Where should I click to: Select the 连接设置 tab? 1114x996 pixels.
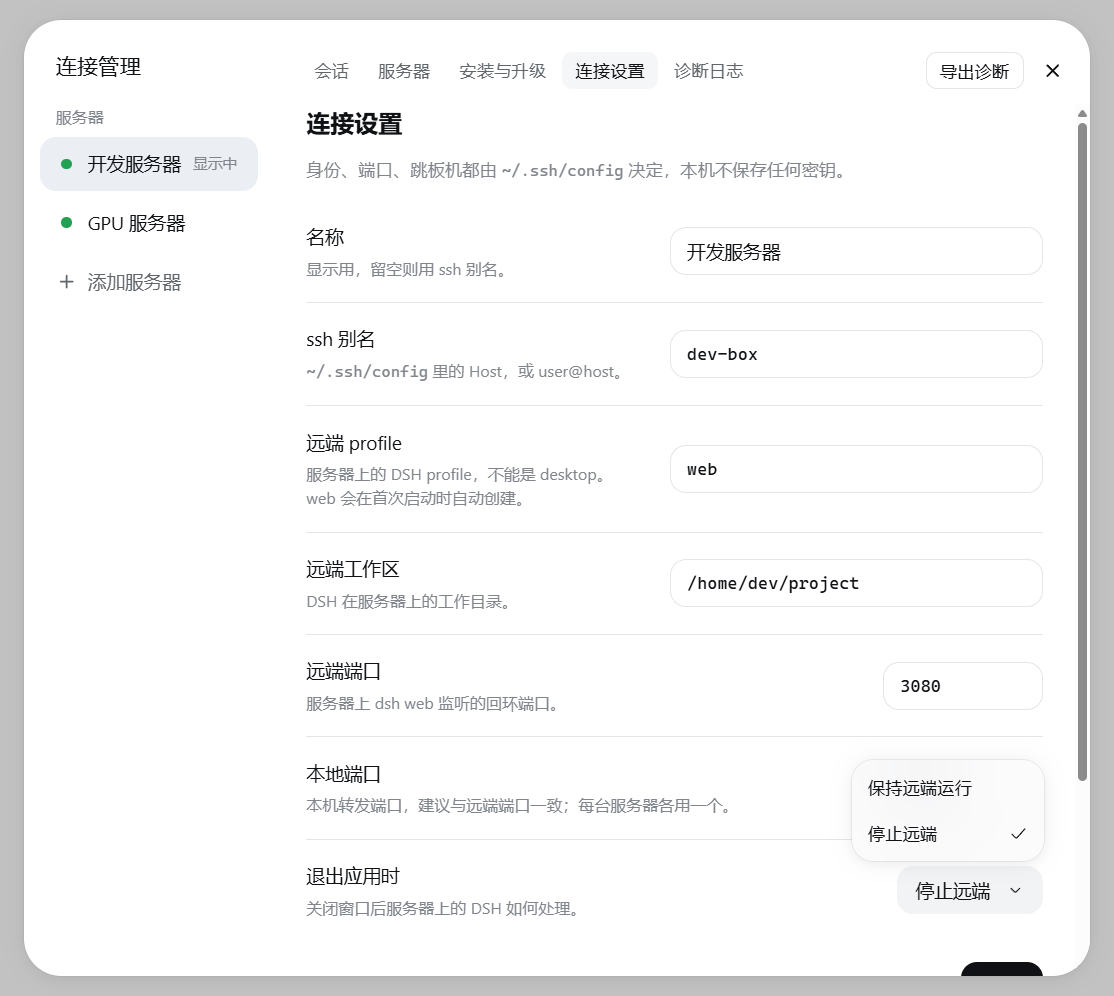pyautogui.click(x=610, y=71)
